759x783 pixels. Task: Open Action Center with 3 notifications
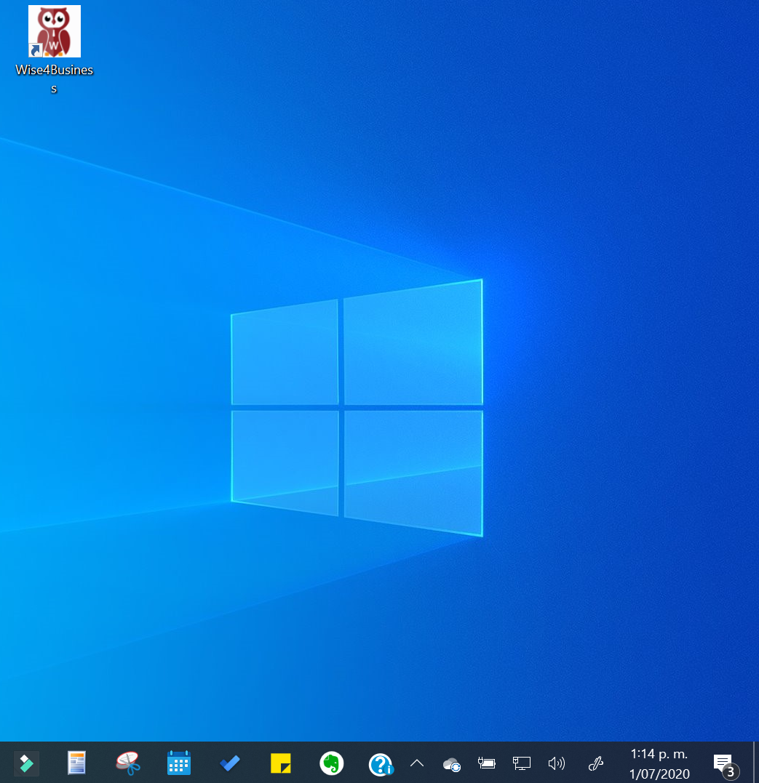coord(725,765)
